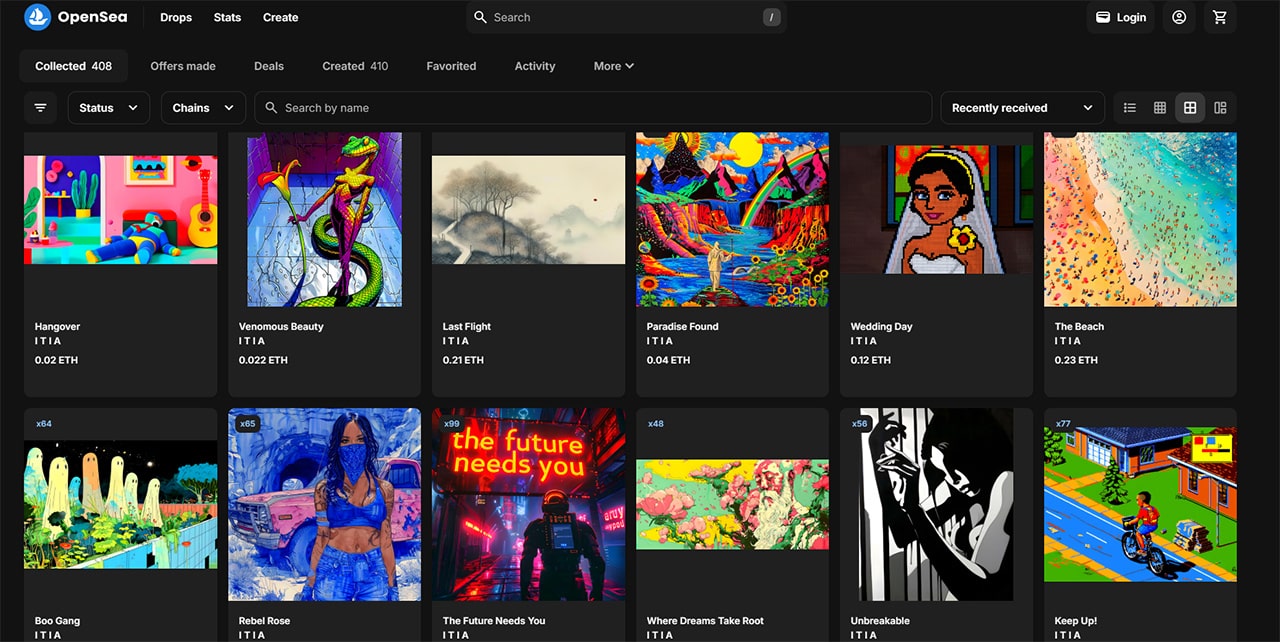Click the x99 quantity badge
Image resolution: width=1280 pixels, height=642 pixels.
452,424
